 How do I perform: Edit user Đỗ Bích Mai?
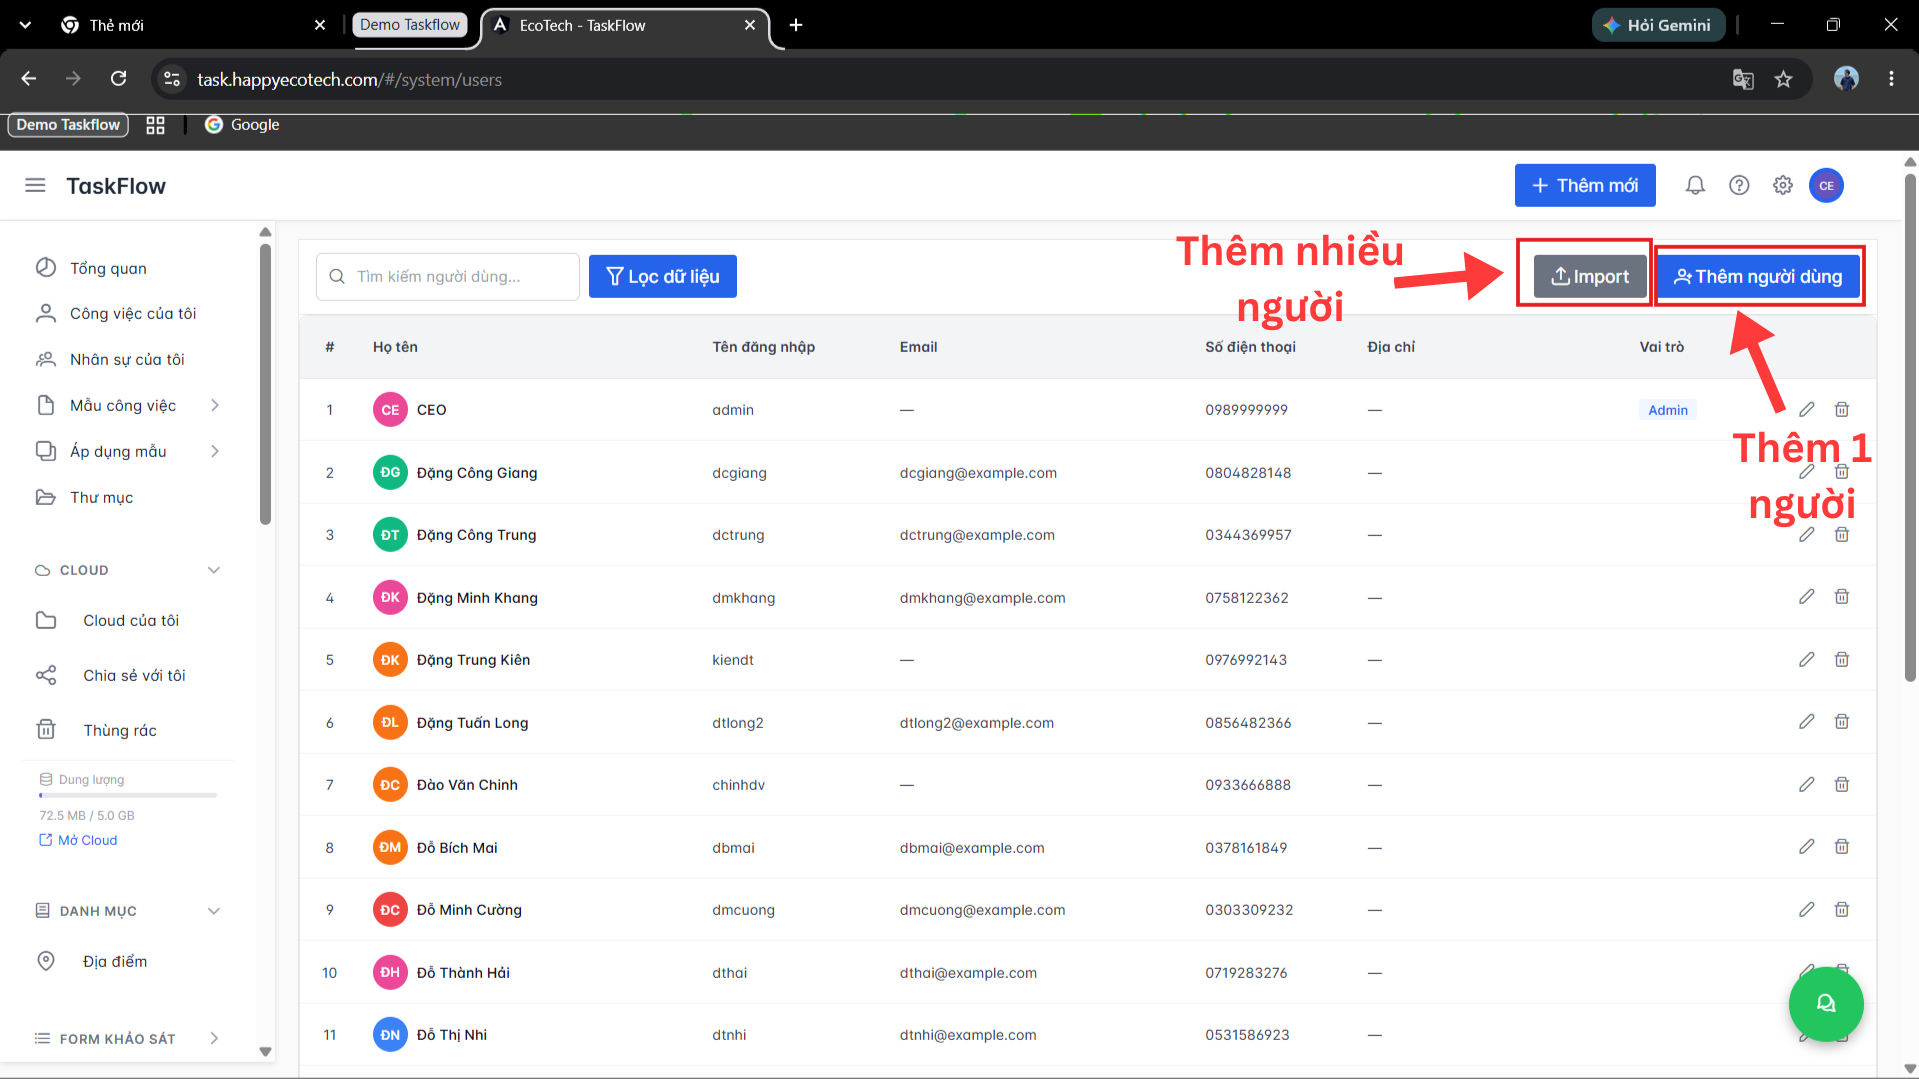[x=1806, y=847]
